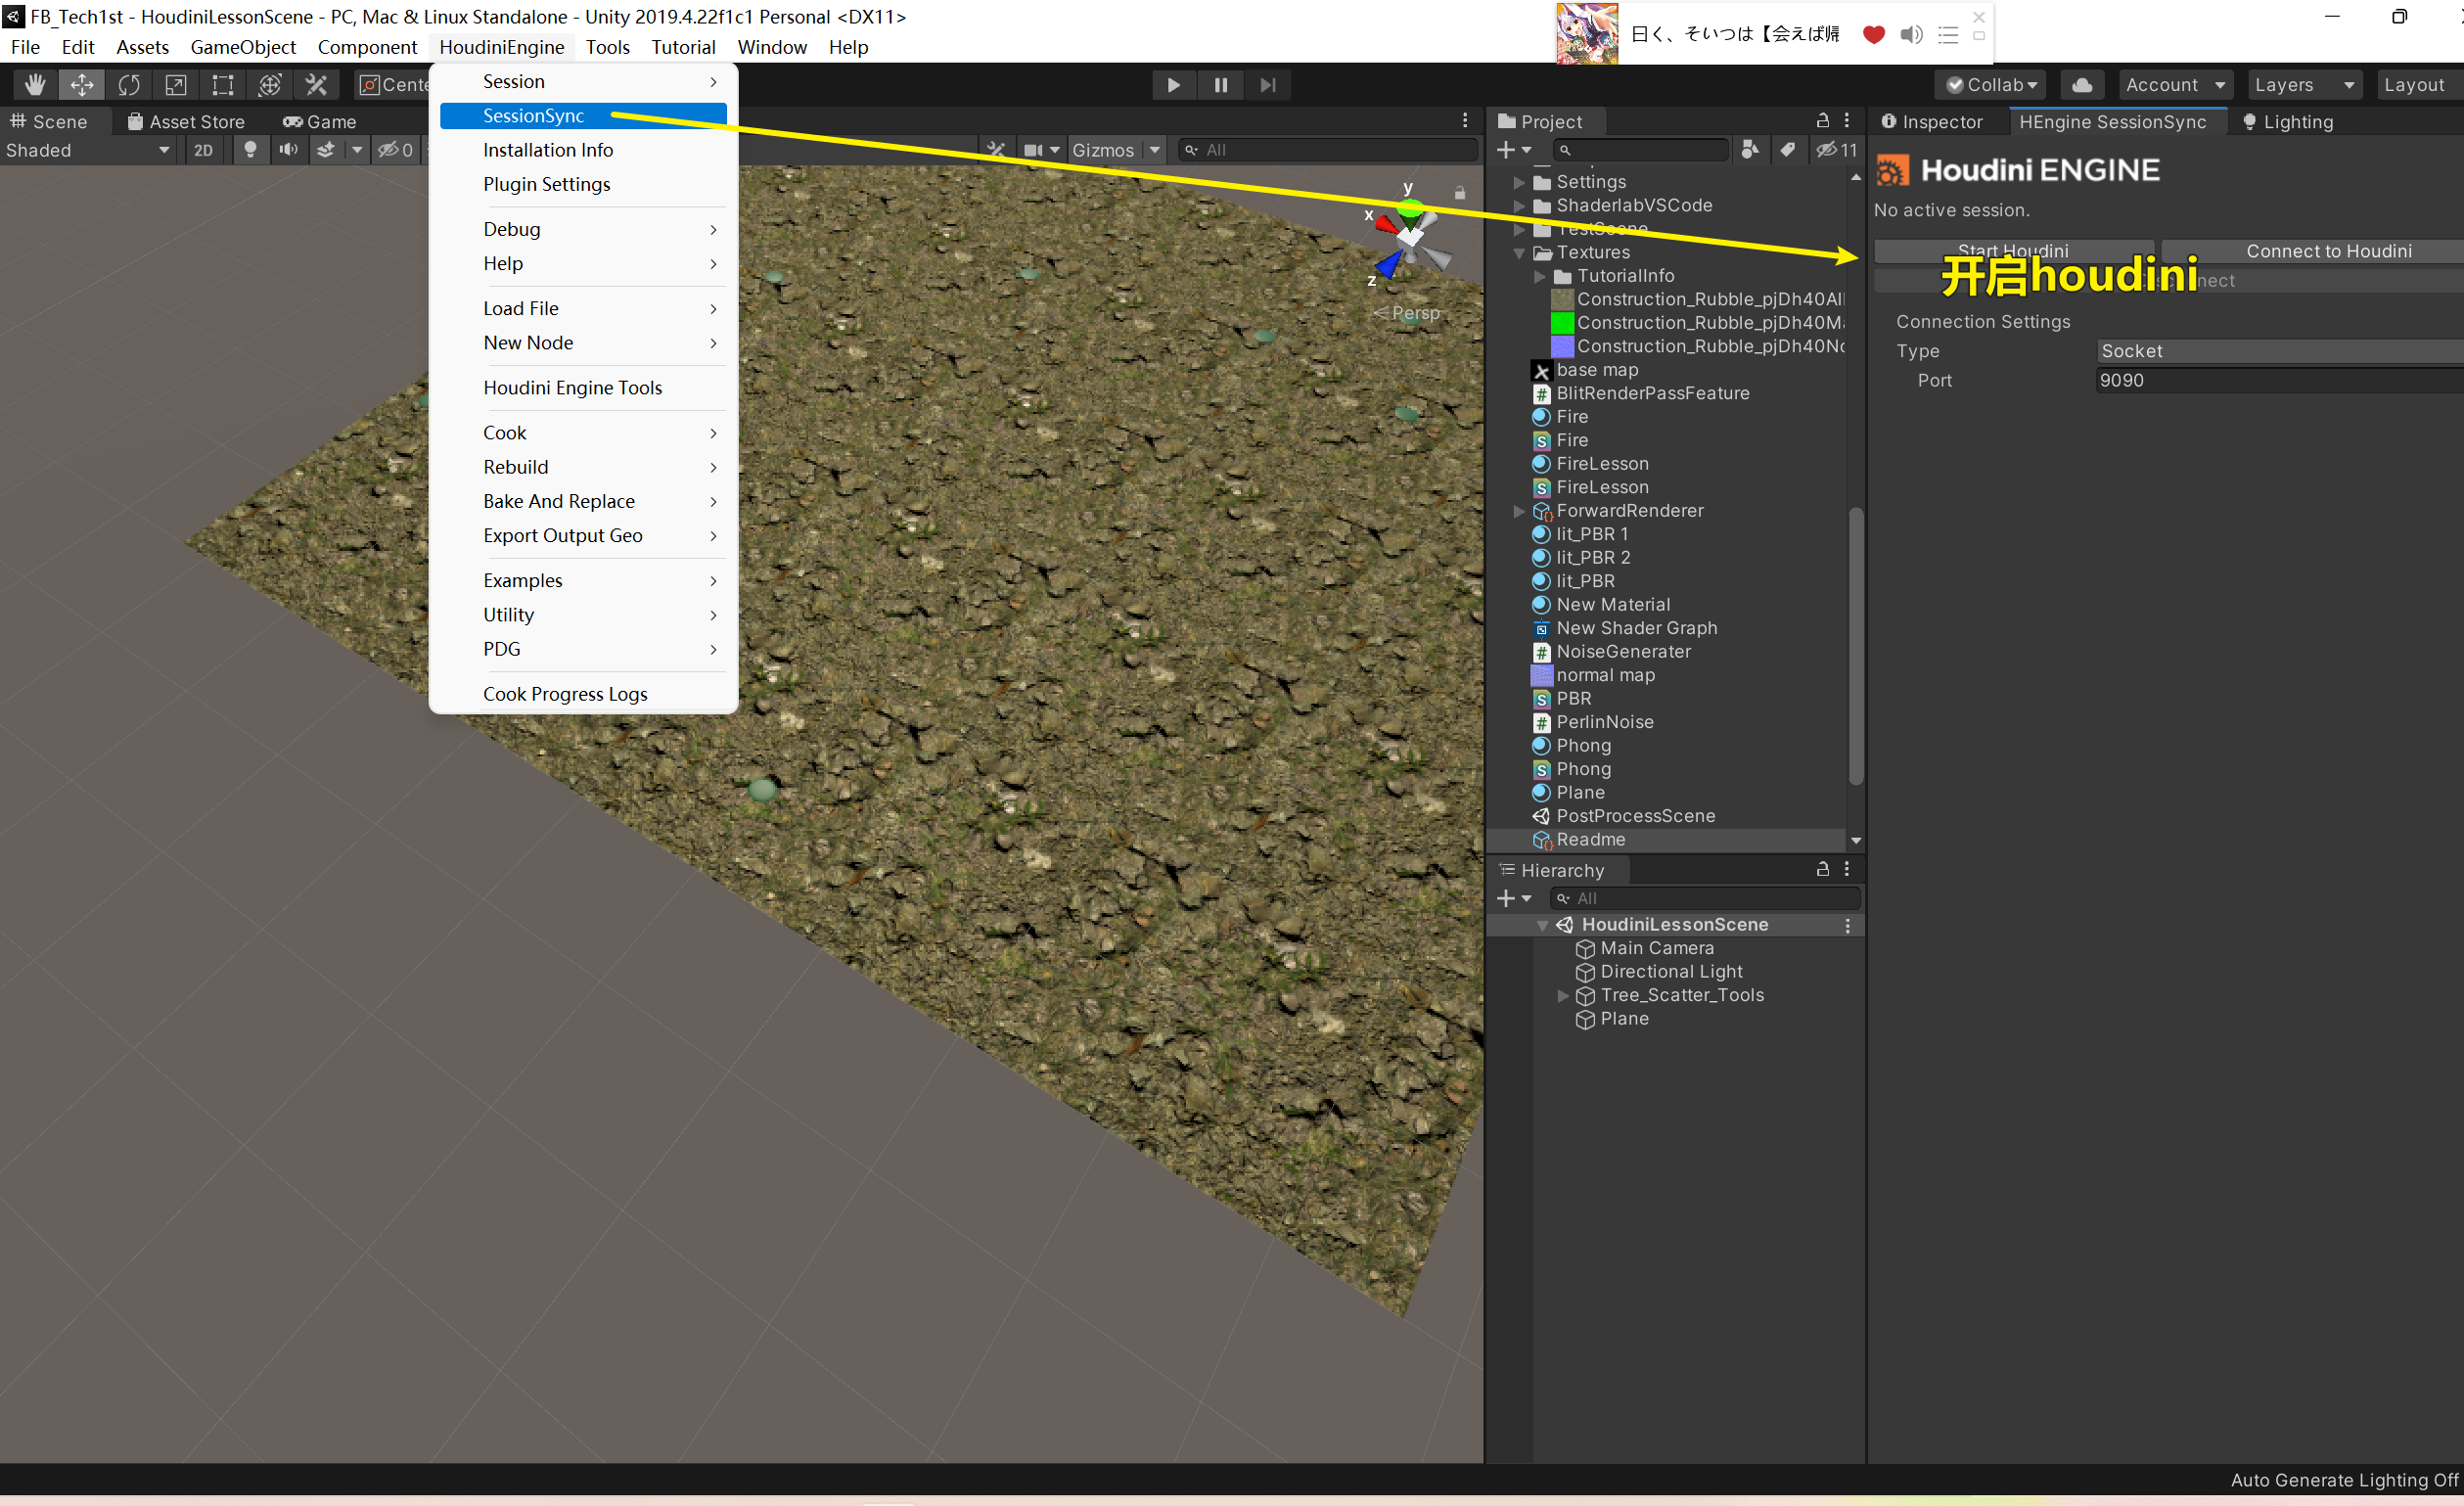This screenshot has height=1506, width=2464.
Task: Expand the Tree_Scatter_Tools hierarchy item
Action: [1563, 996]
